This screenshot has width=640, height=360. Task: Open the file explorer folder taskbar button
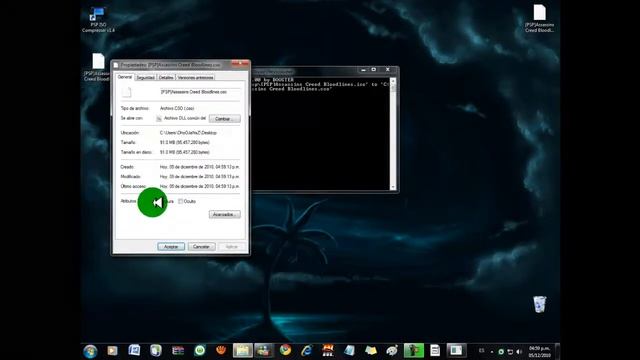(243, 351)
